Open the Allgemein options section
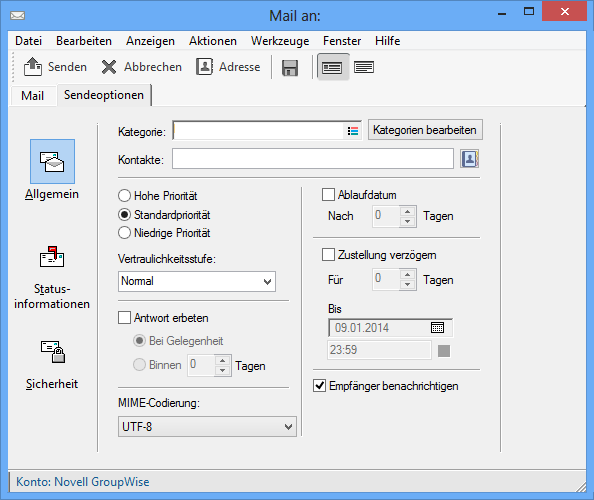The height and width of the screenshot is (500, 594). coord(52,170)
